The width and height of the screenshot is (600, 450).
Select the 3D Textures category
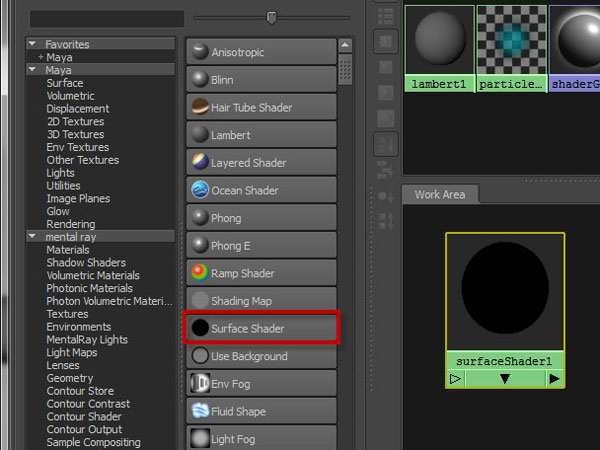point(75,134)
